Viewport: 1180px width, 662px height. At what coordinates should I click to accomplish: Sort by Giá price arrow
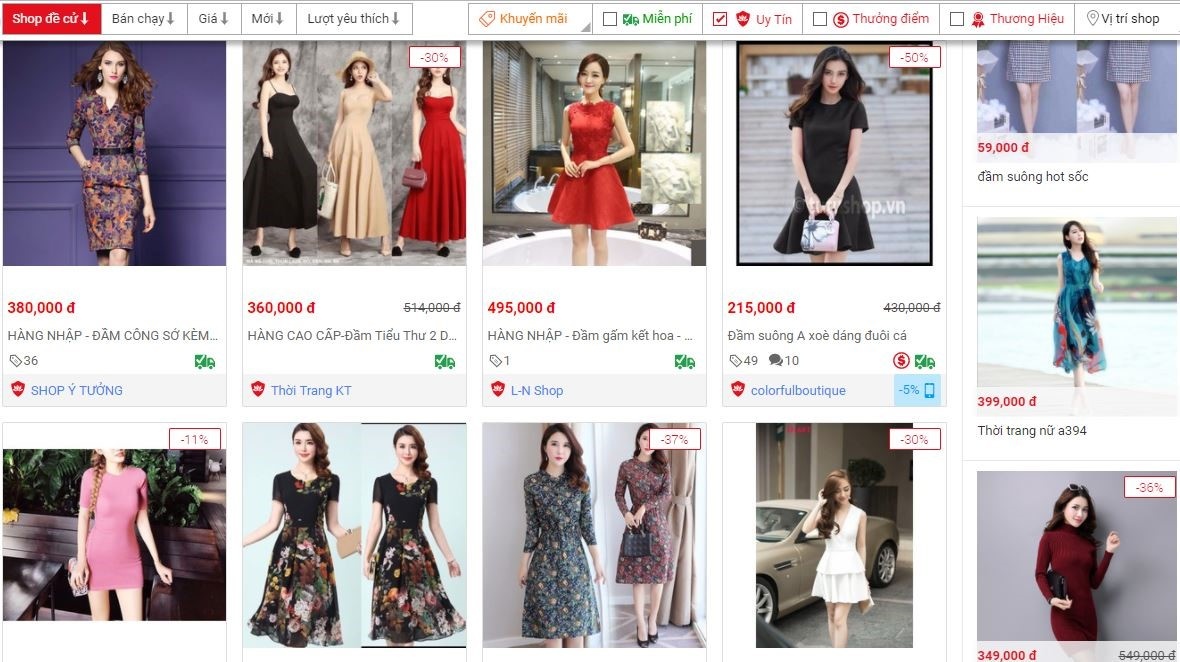[214, 19]
